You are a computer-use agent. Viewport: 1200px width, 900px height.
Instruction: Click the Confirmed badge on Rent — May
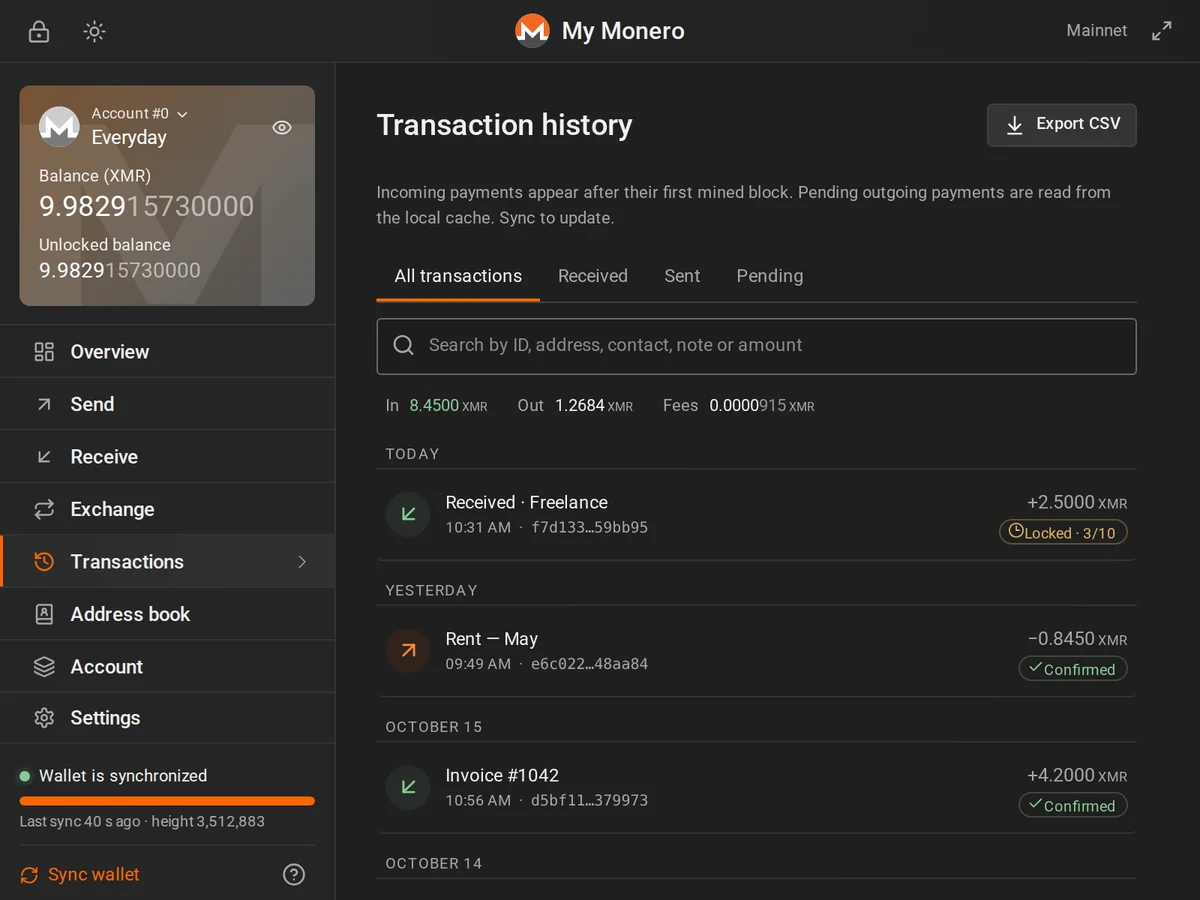1073,669
